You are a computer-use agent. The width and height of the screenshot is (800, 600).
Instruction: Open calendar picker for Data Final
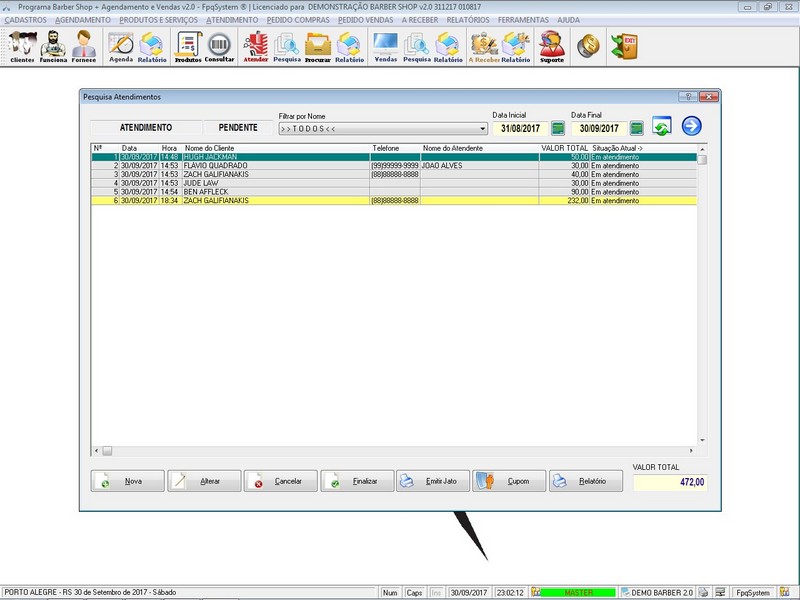coord(637,128)
